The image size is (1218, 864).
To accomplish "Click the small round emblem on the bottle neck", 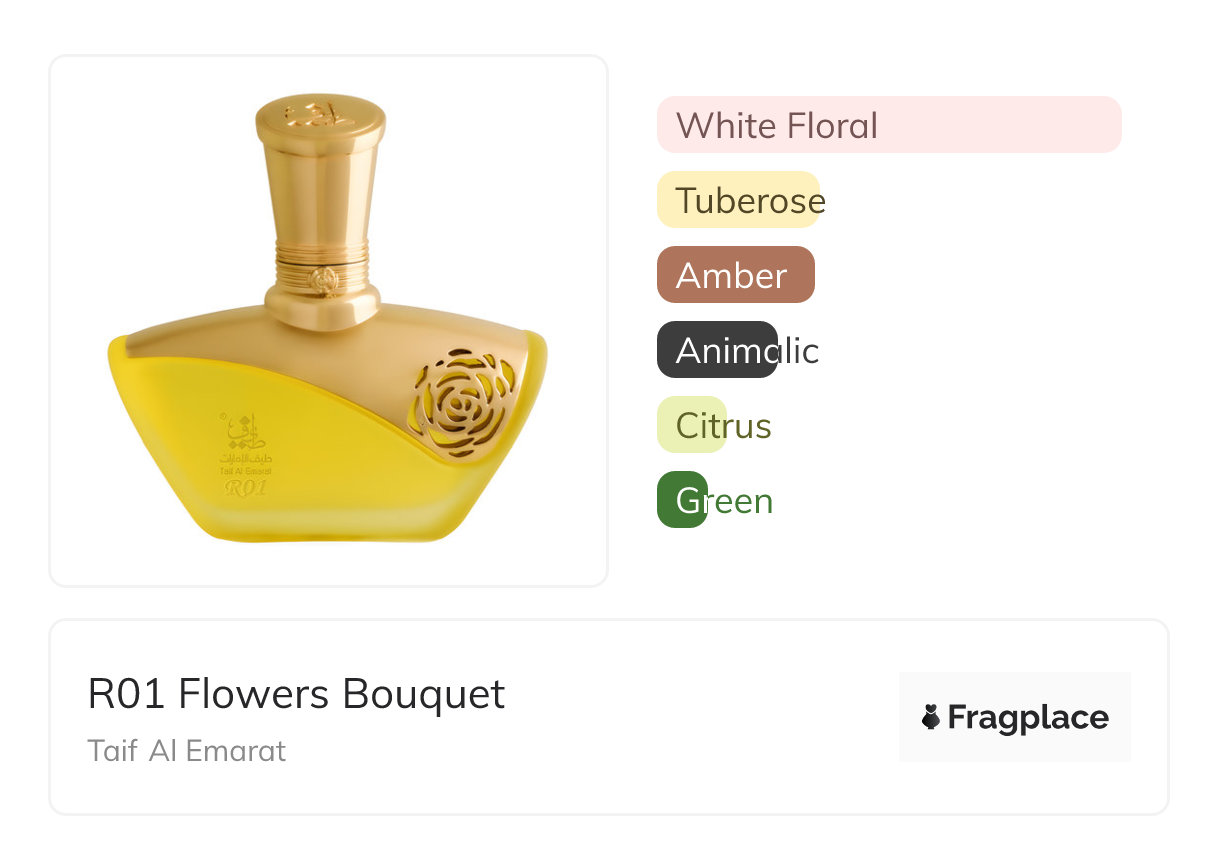I will click(x=323, y=279).
